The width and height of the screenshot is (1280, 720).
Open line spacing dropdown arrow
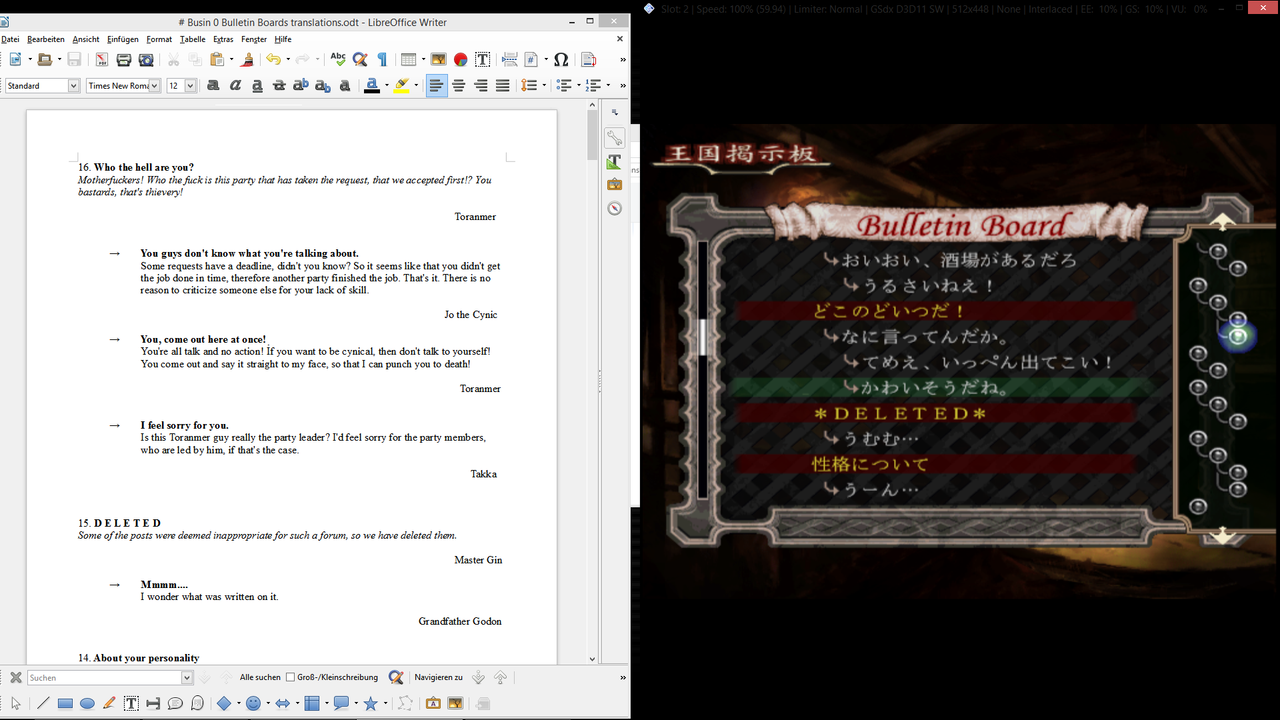(544, 86)
